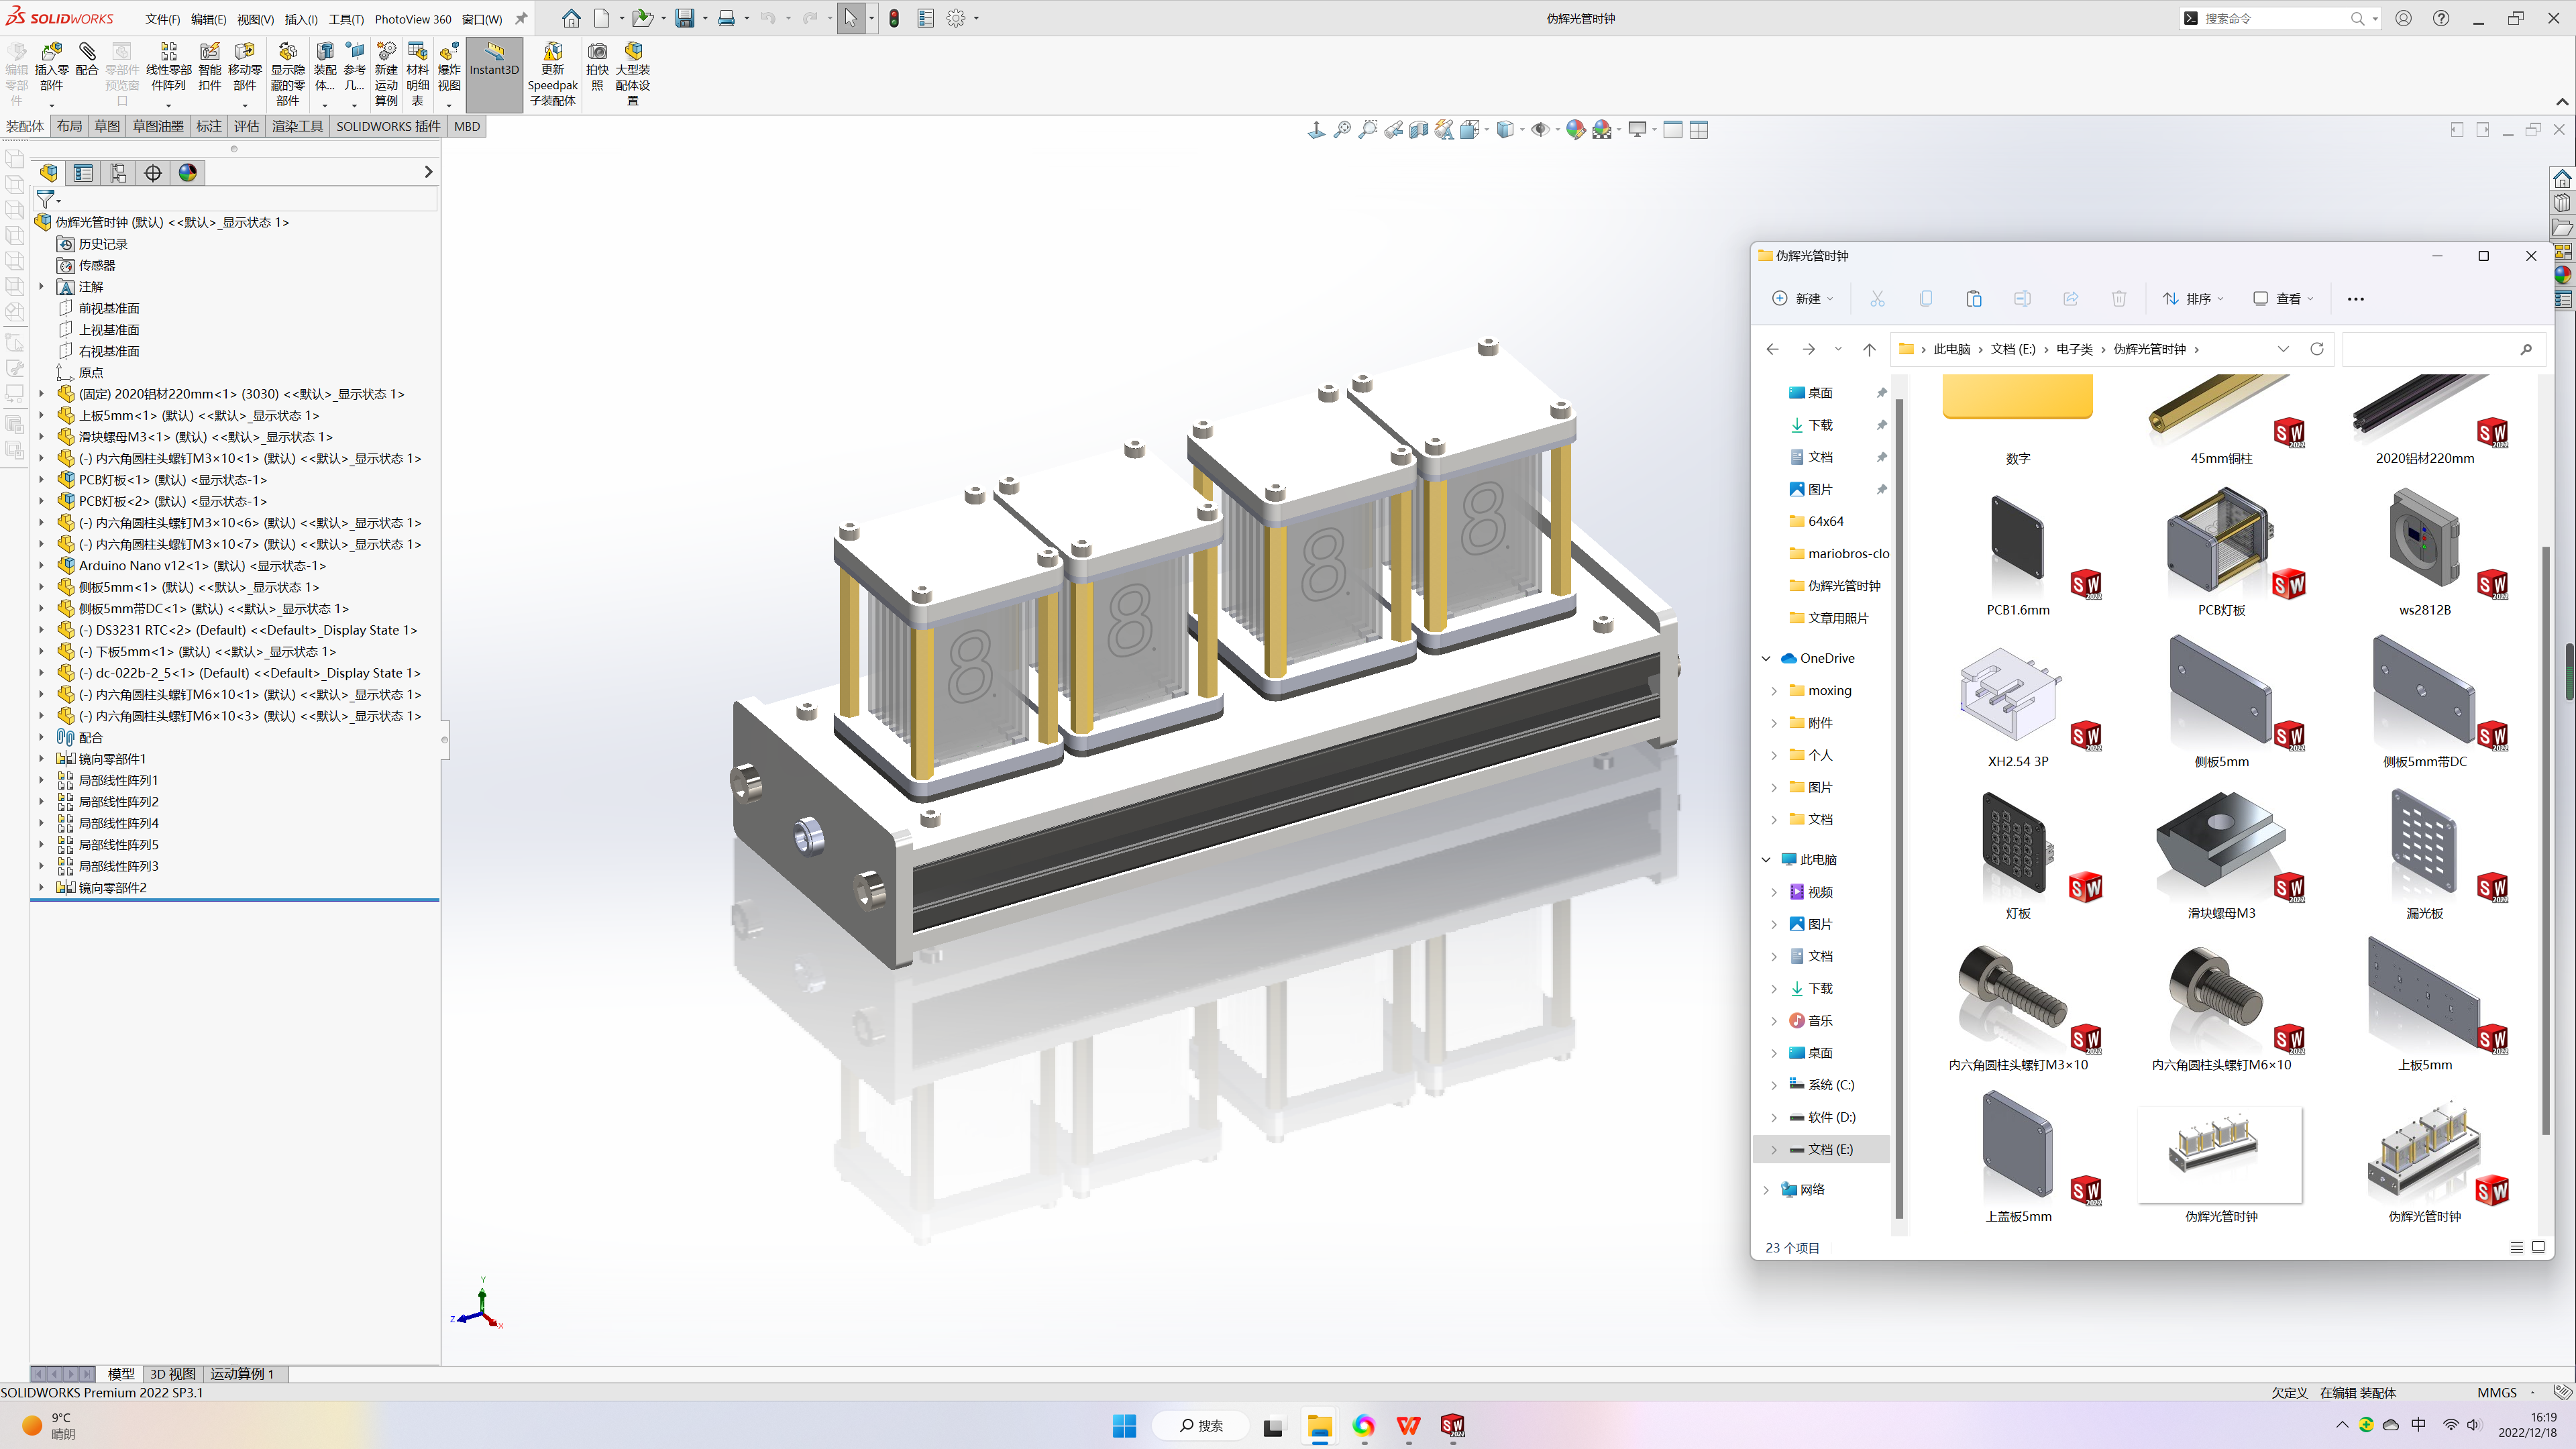Go up one folder level in Explorer
Image resolution: width=2576 pixels, height=1449 pixels.
[x=1869, y=349]
